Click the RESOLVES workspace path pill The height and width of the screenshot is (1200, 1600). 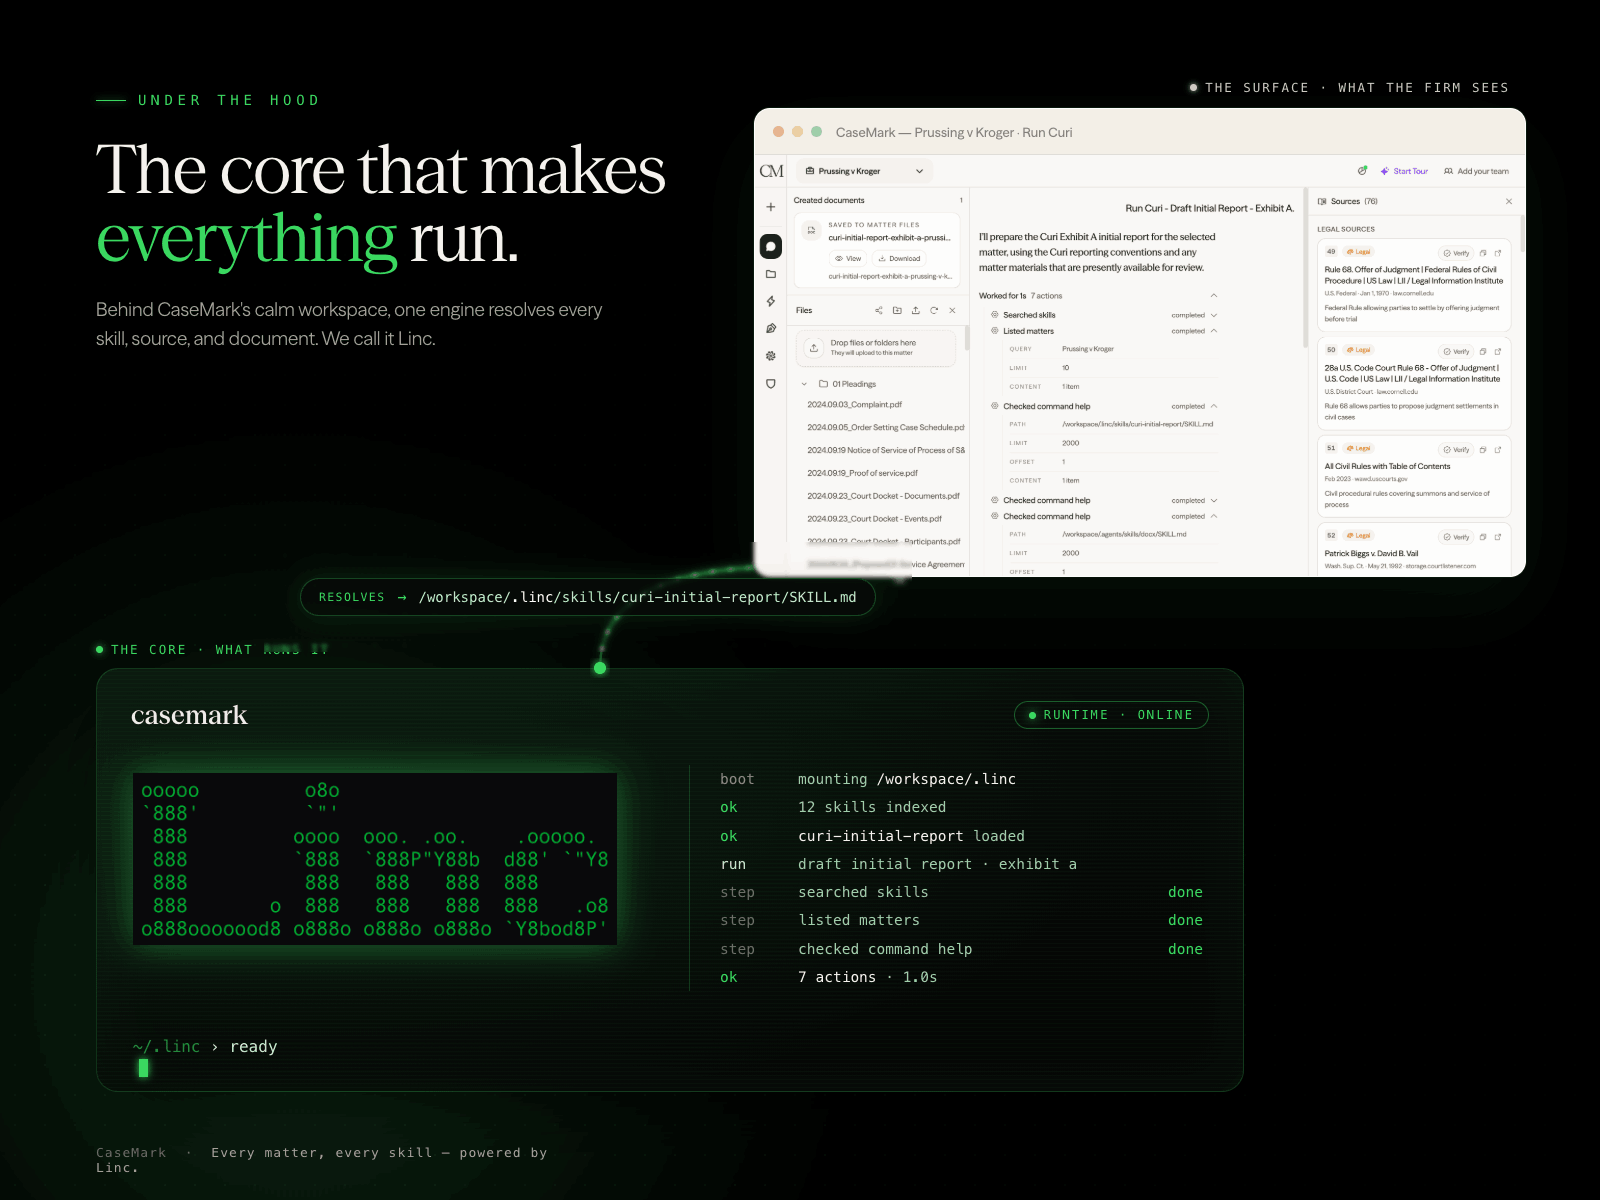pos(588,597)
